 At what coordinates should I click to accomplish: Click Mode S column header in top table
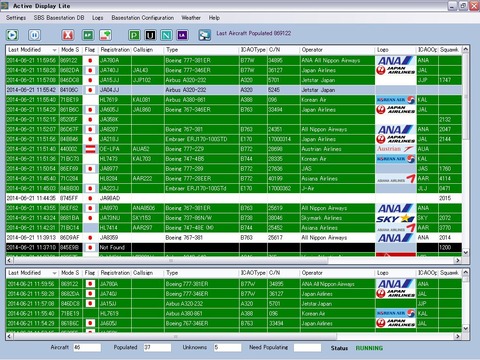[70, 50]
